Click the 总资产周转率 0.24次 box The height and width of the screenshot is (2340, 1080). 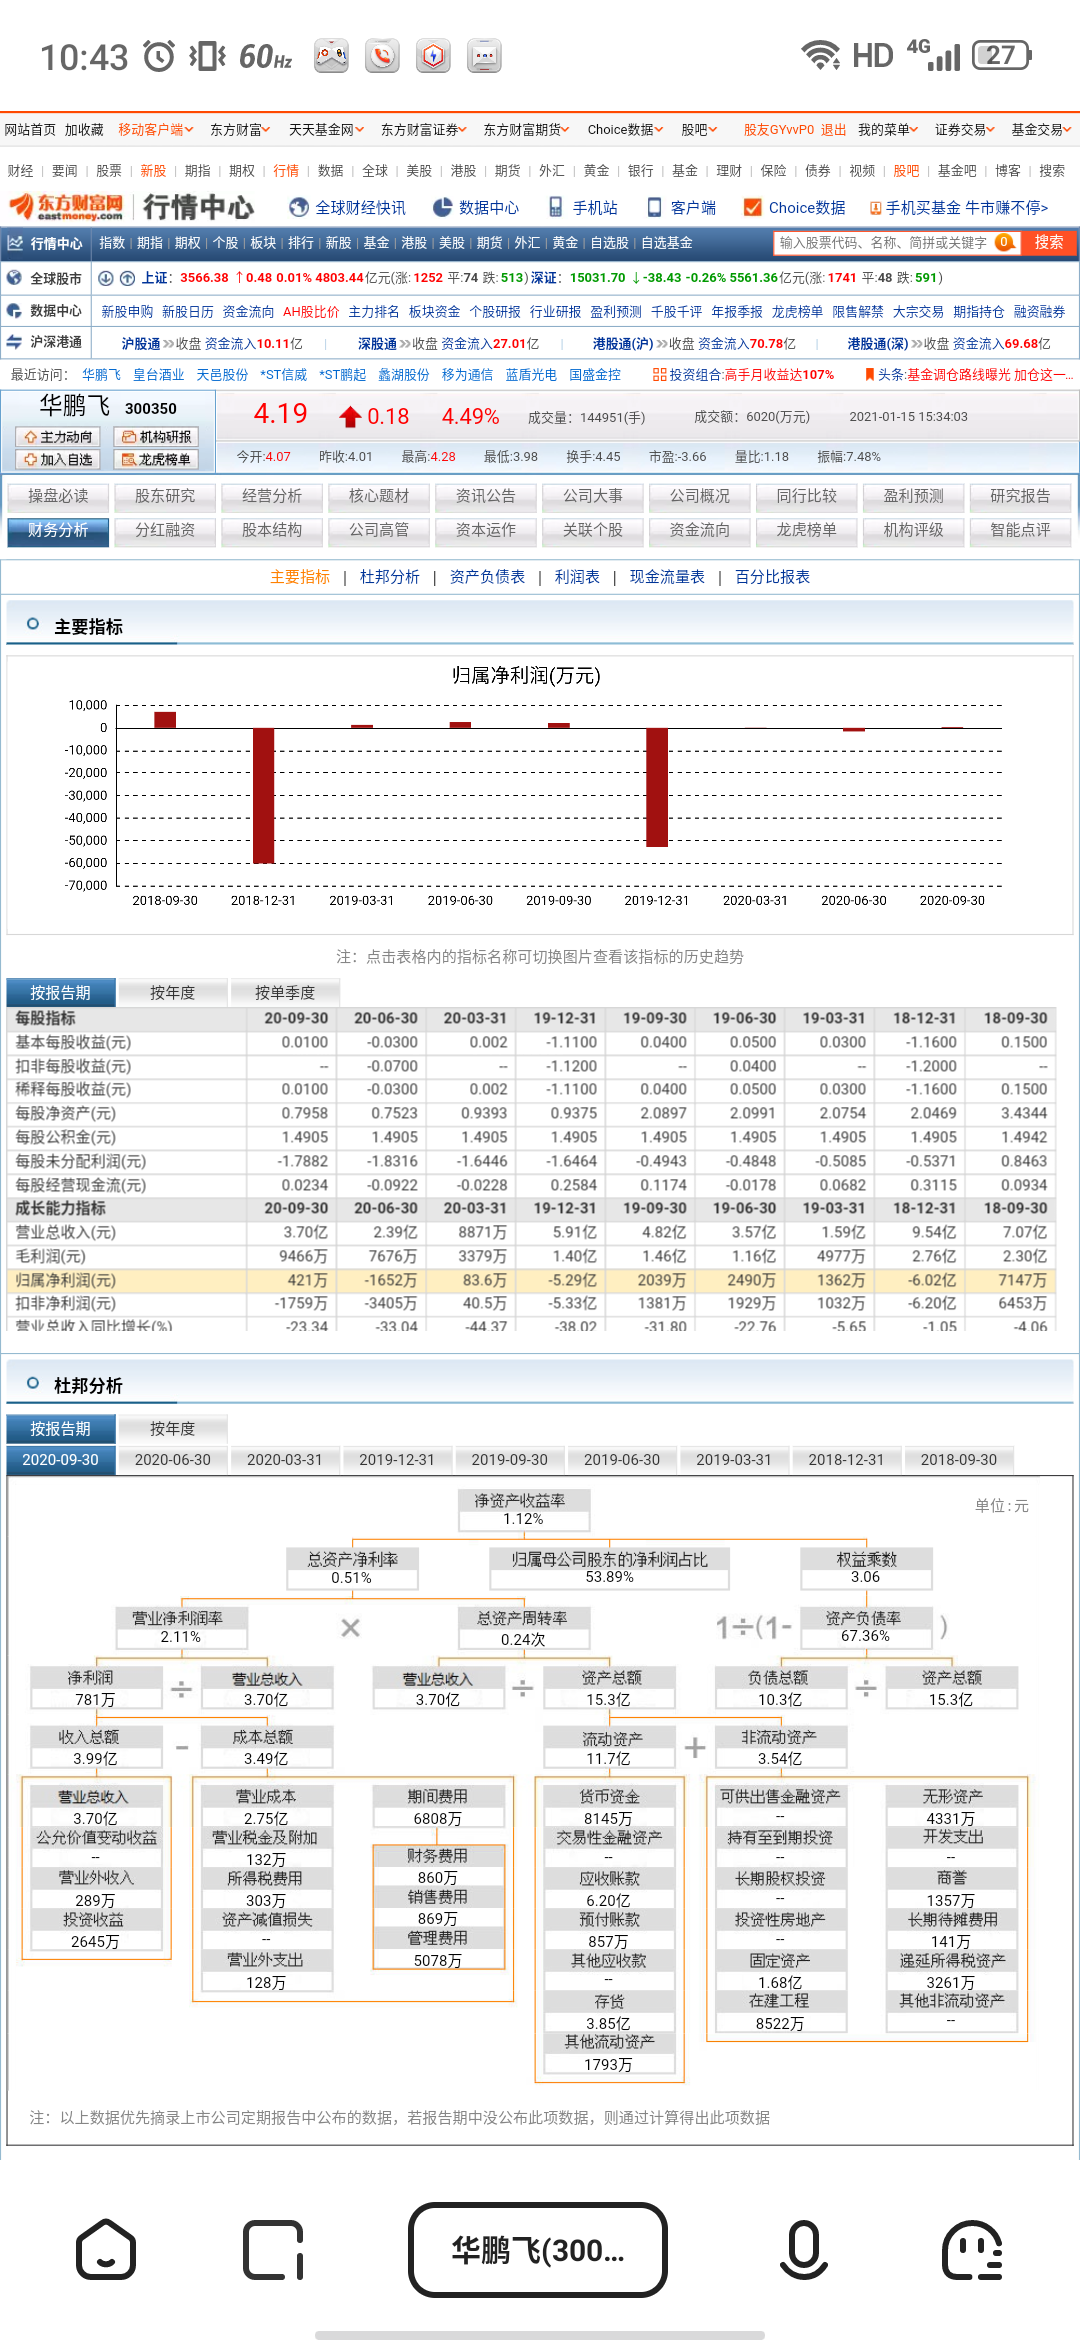point(523,1628)
